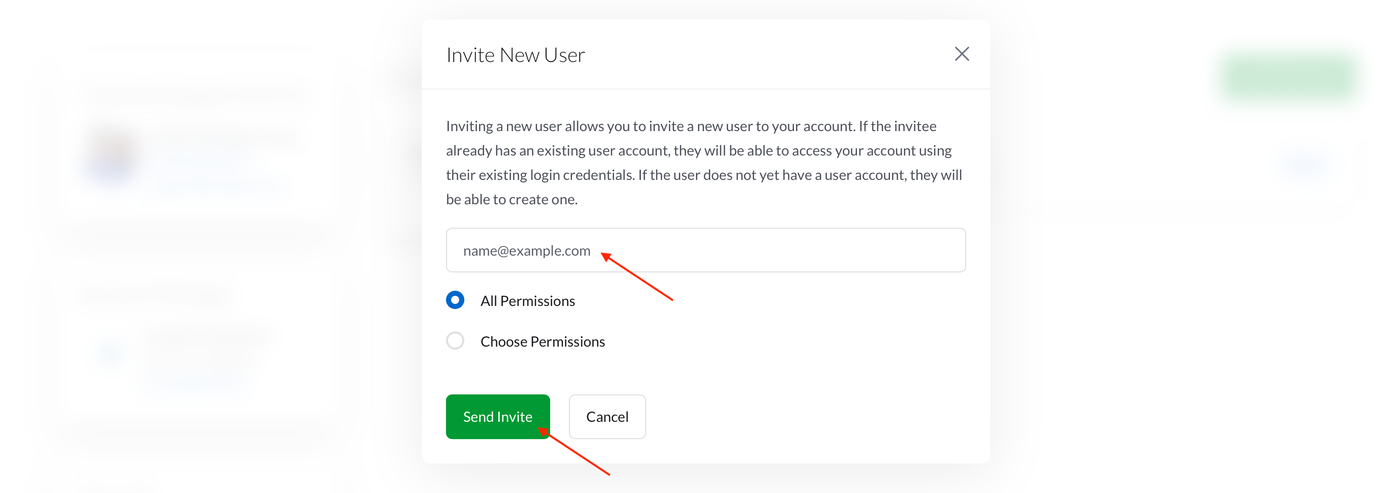Click the "All Permissions" label text

pos(527,301)
